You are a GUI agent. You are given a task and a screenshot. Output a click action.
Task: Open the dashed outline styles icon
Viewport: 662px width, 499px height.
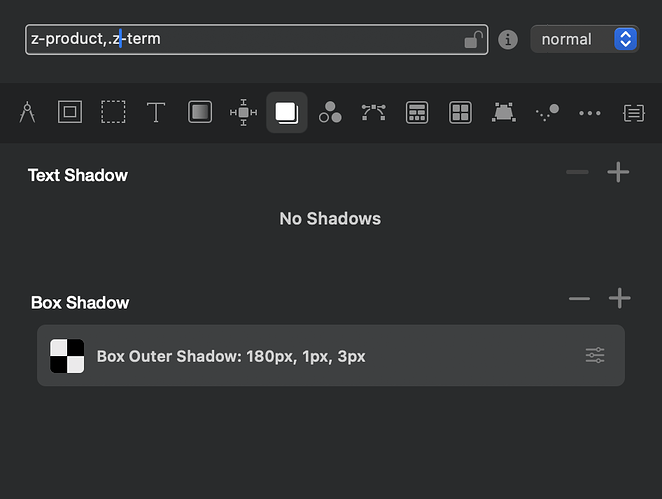tap(113, 113)
